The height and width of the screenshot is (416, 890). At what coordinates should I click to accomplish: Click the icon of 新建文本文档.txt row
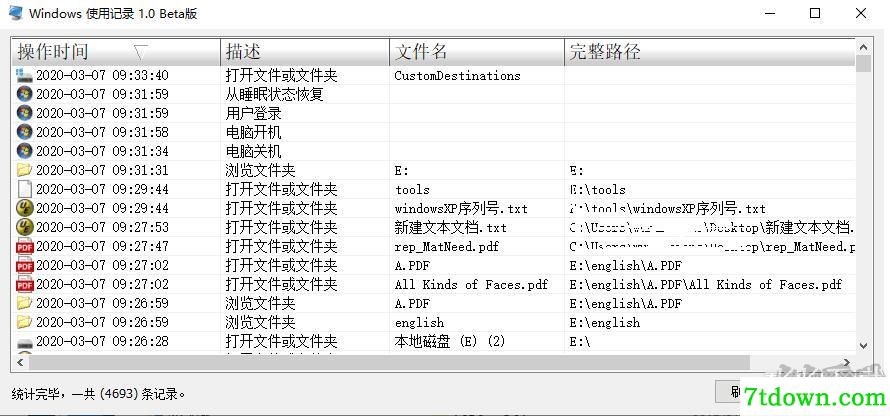tap(24, 227)
